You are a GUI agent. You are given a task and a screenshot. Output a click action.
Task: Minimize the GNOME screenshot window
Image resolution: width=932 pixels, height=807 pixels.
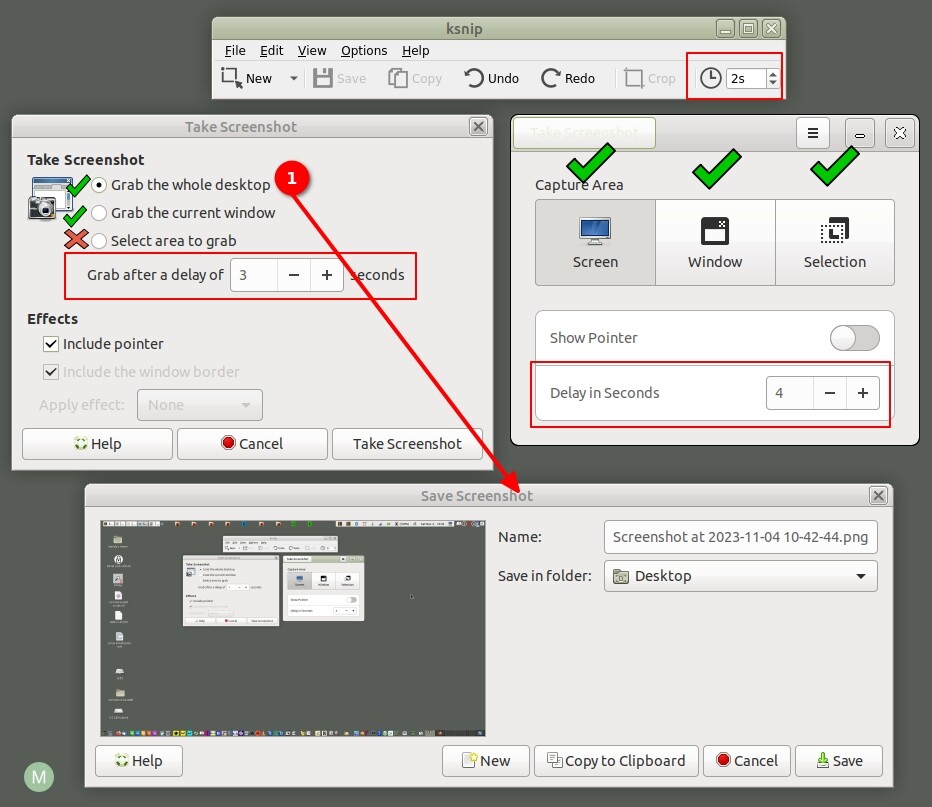click(859, 133)
